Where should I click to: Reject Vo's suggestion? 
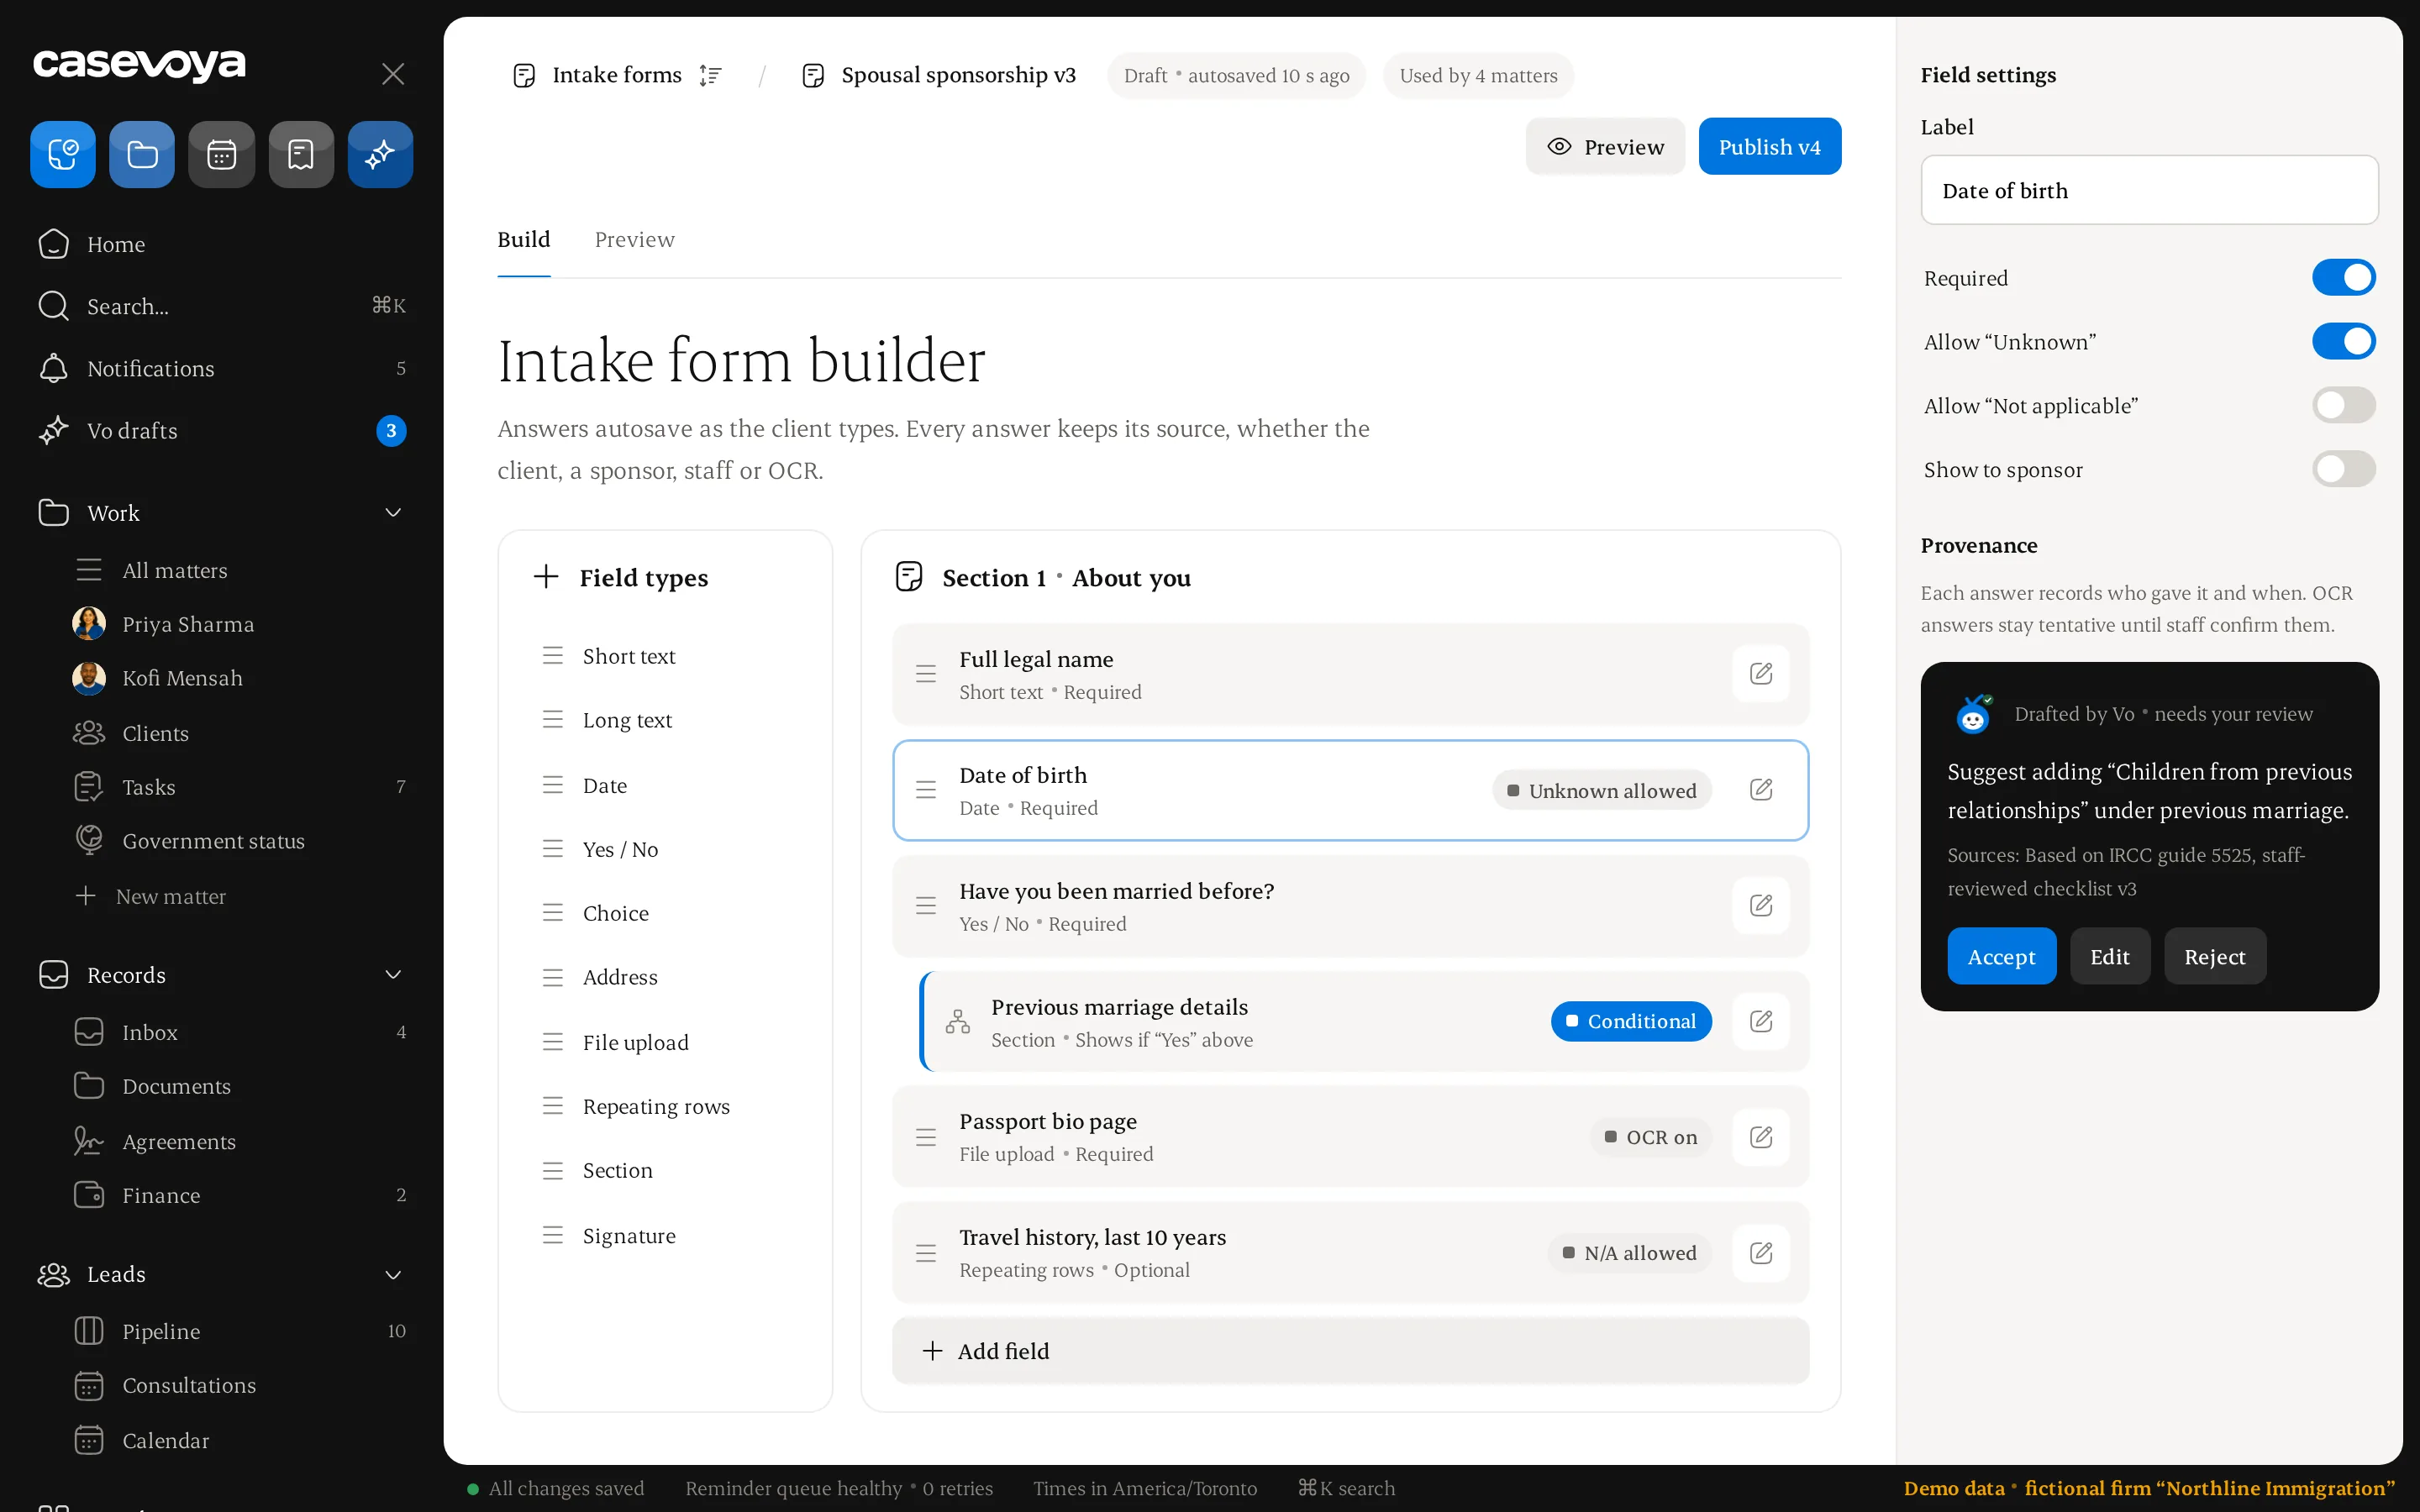pos(2214,956)
